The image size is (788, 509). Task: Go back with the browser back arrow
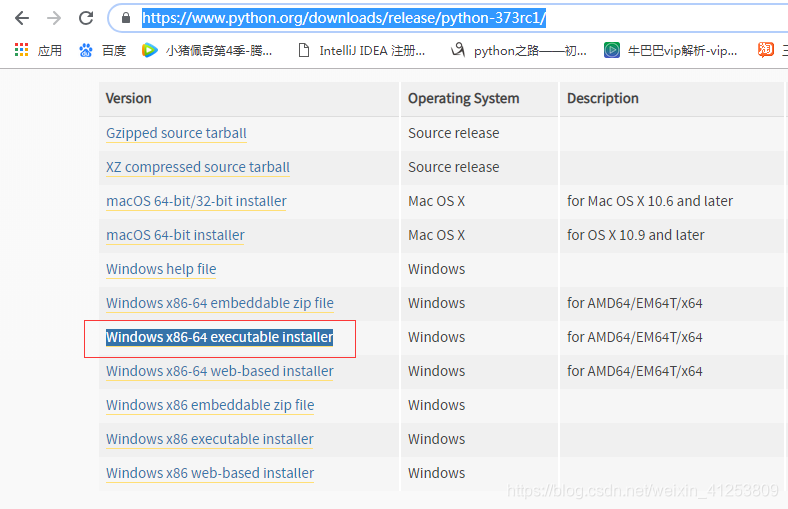click(22, 19)
